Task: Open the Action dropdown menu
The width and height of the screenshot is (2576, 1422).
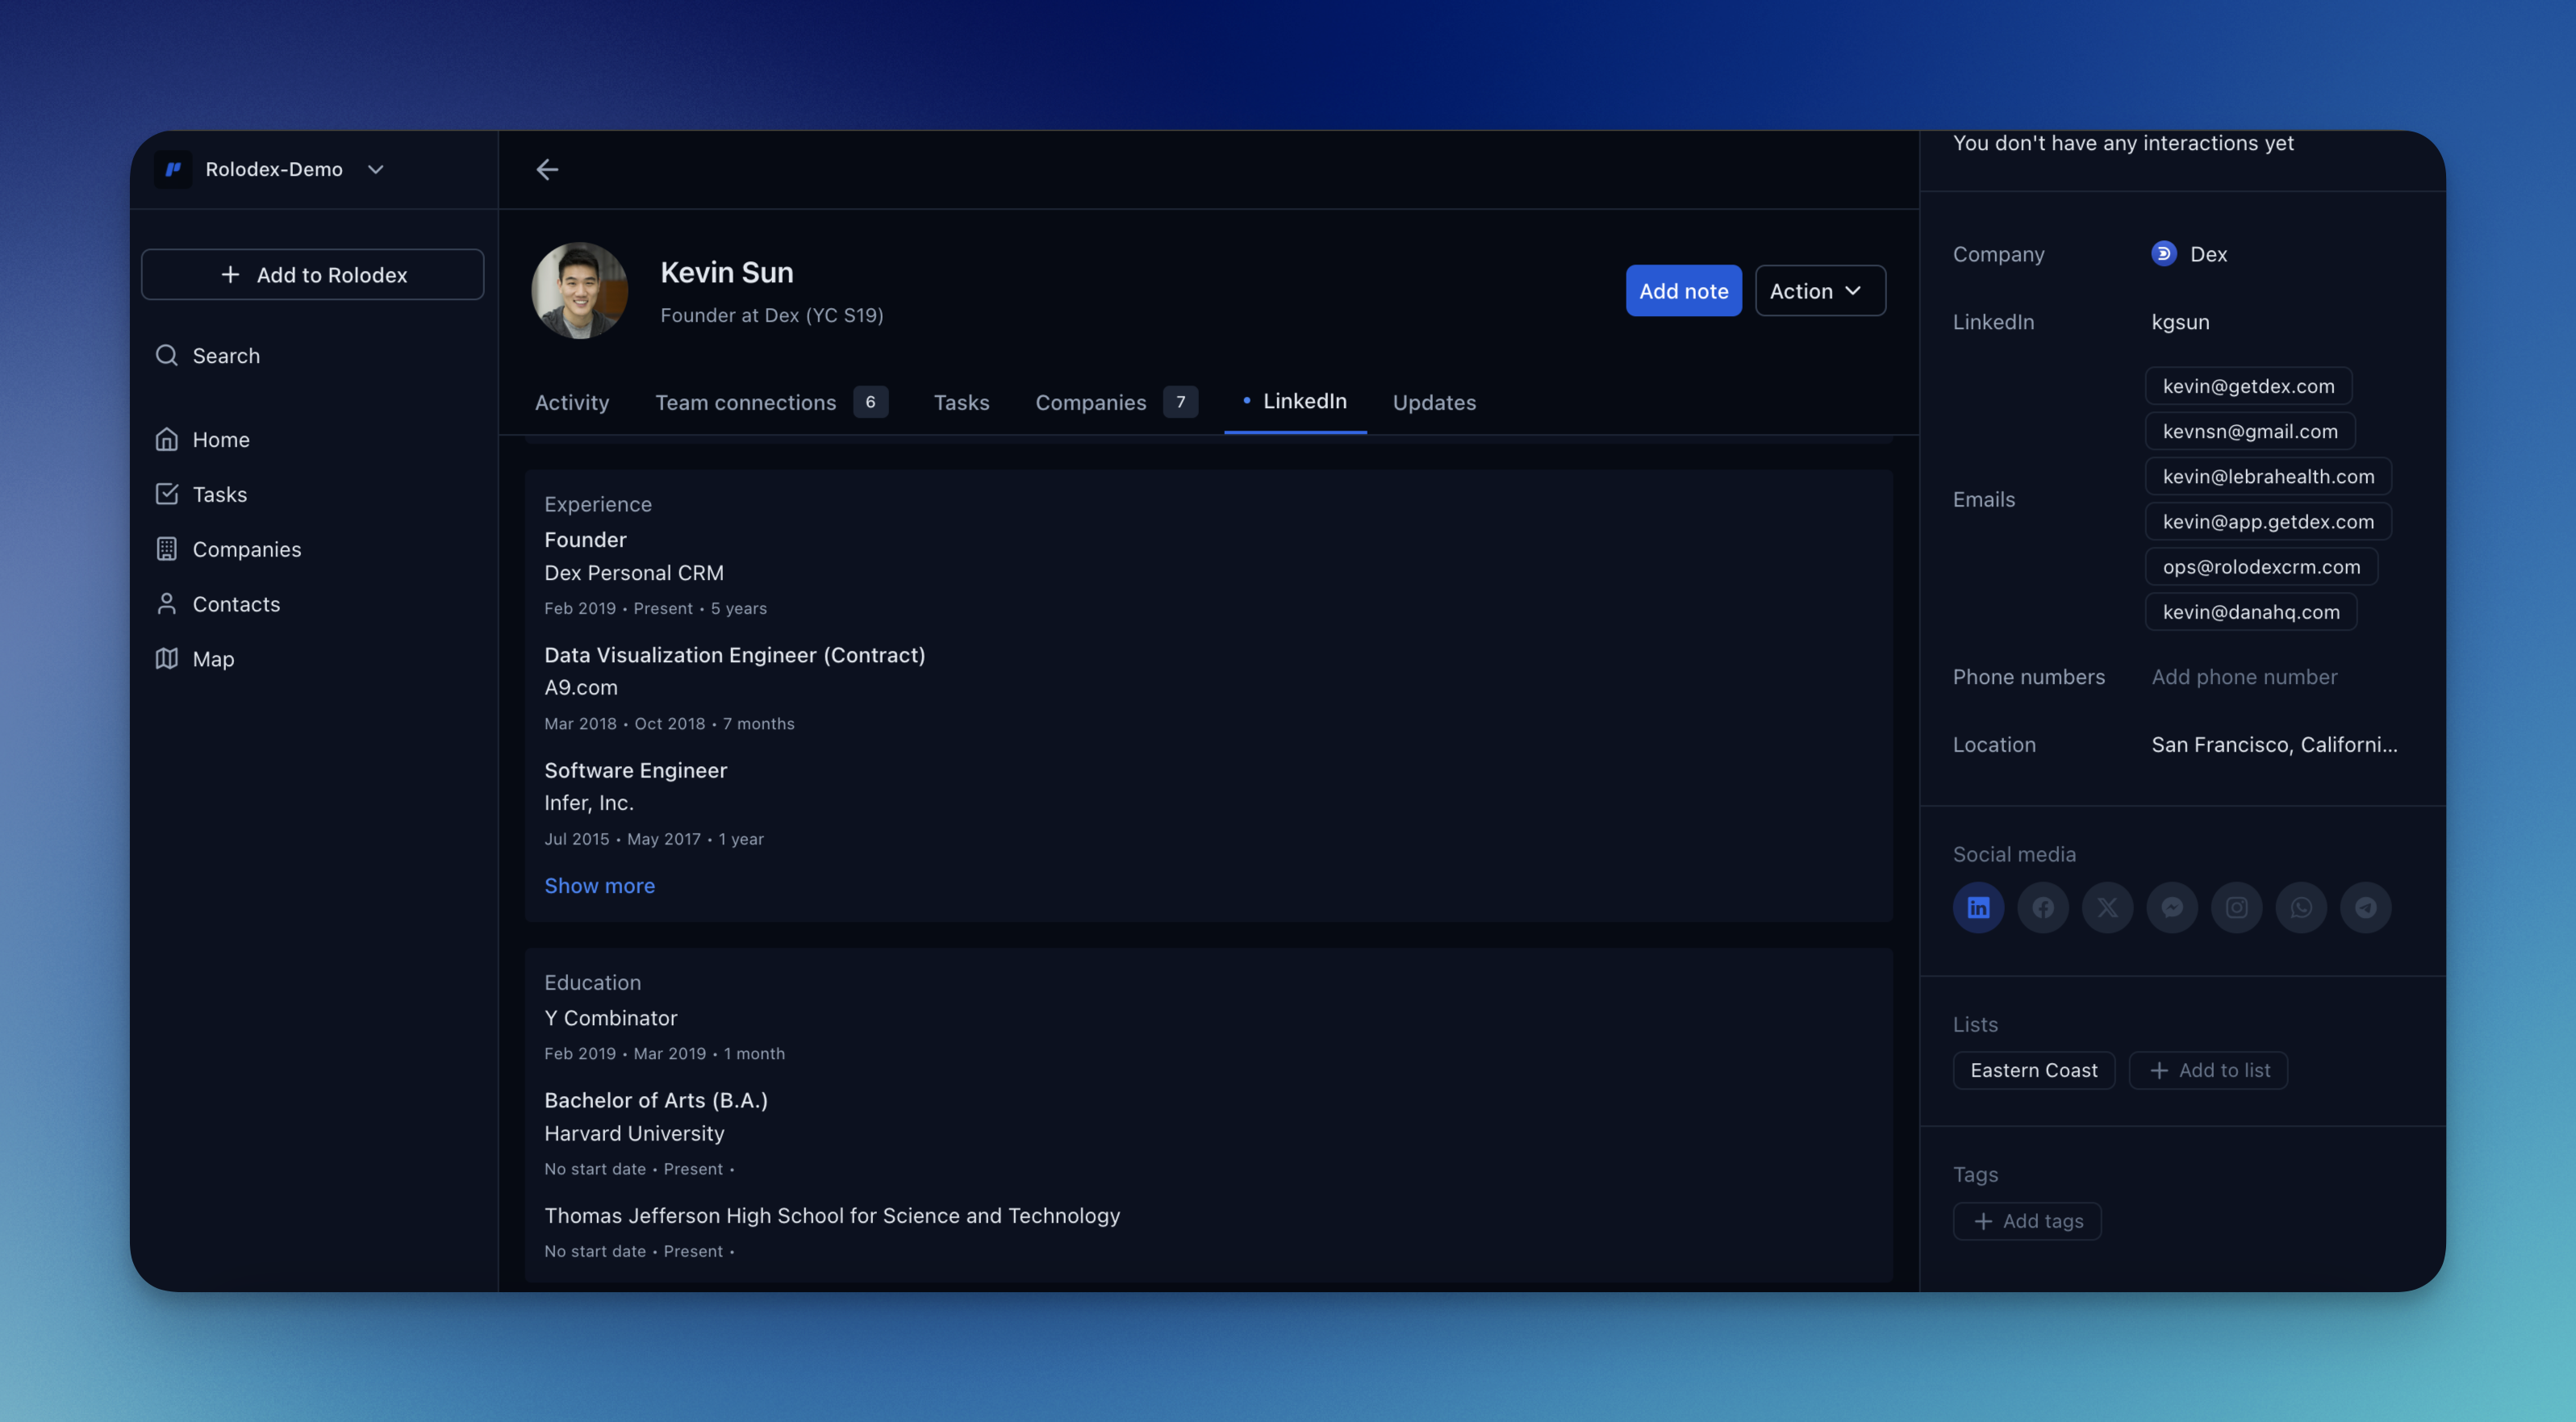Action: click(x=1819, y=291)
